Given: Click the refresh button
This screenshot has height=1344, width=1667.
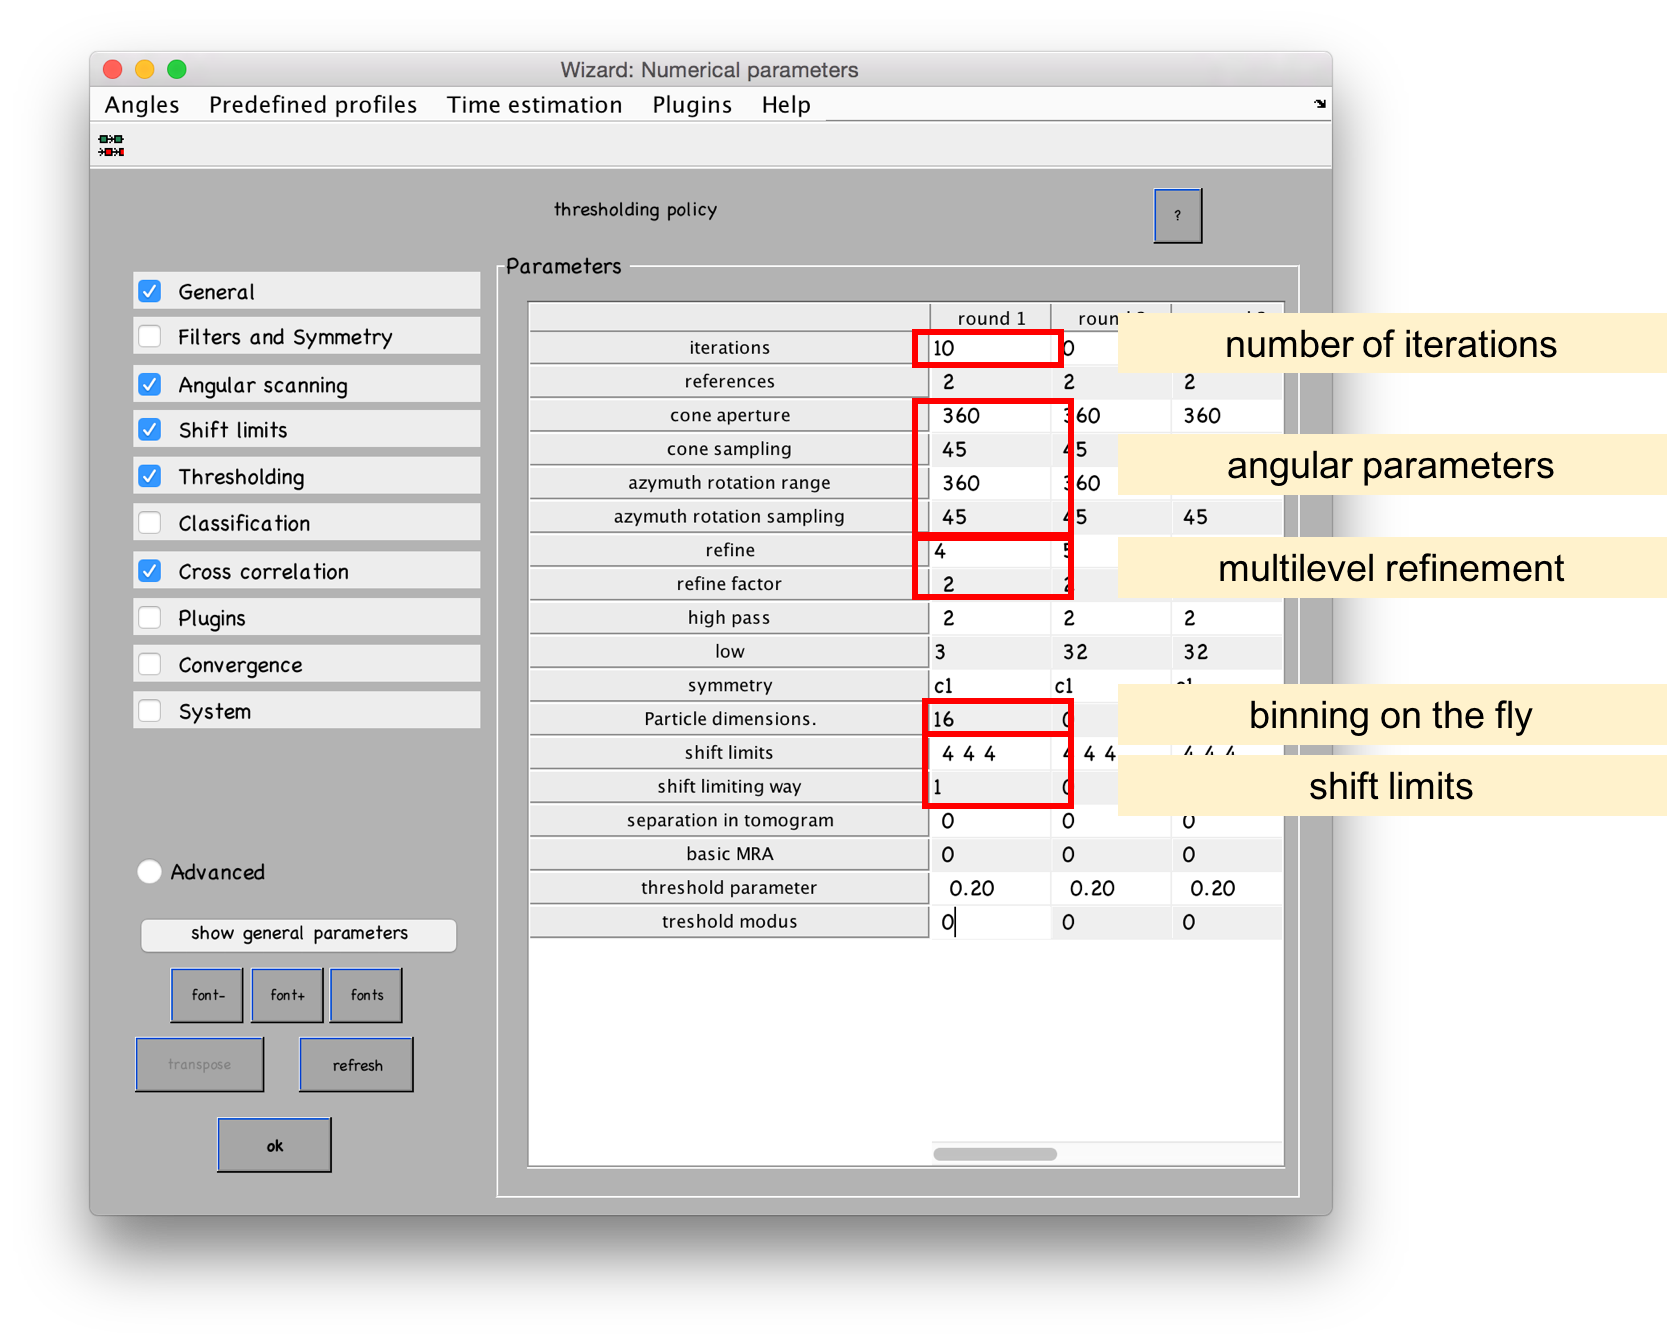Looking at the screenshot, I should (357, 1065).
